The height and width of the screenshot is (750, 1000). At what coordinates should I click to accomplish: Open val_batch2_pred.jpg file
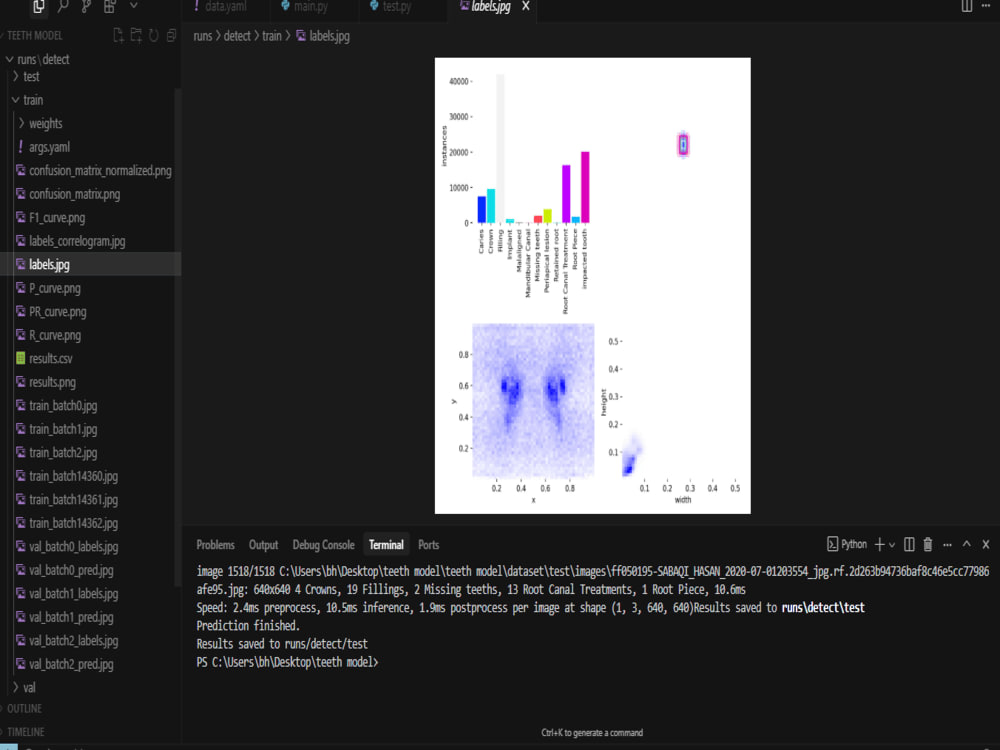click(71, 665)
